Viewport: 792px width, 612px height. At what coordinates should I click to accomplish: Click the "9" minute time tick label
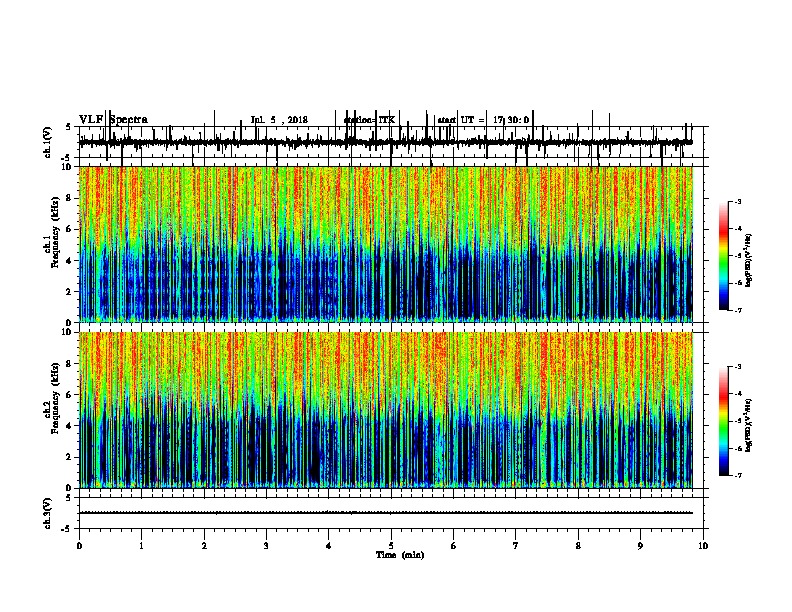640,546
